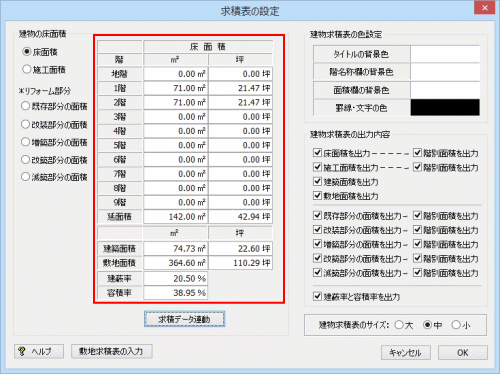Click 容積率 field showing 38.95 %
This screenshot has width=500, height=374.
point(176,293)
